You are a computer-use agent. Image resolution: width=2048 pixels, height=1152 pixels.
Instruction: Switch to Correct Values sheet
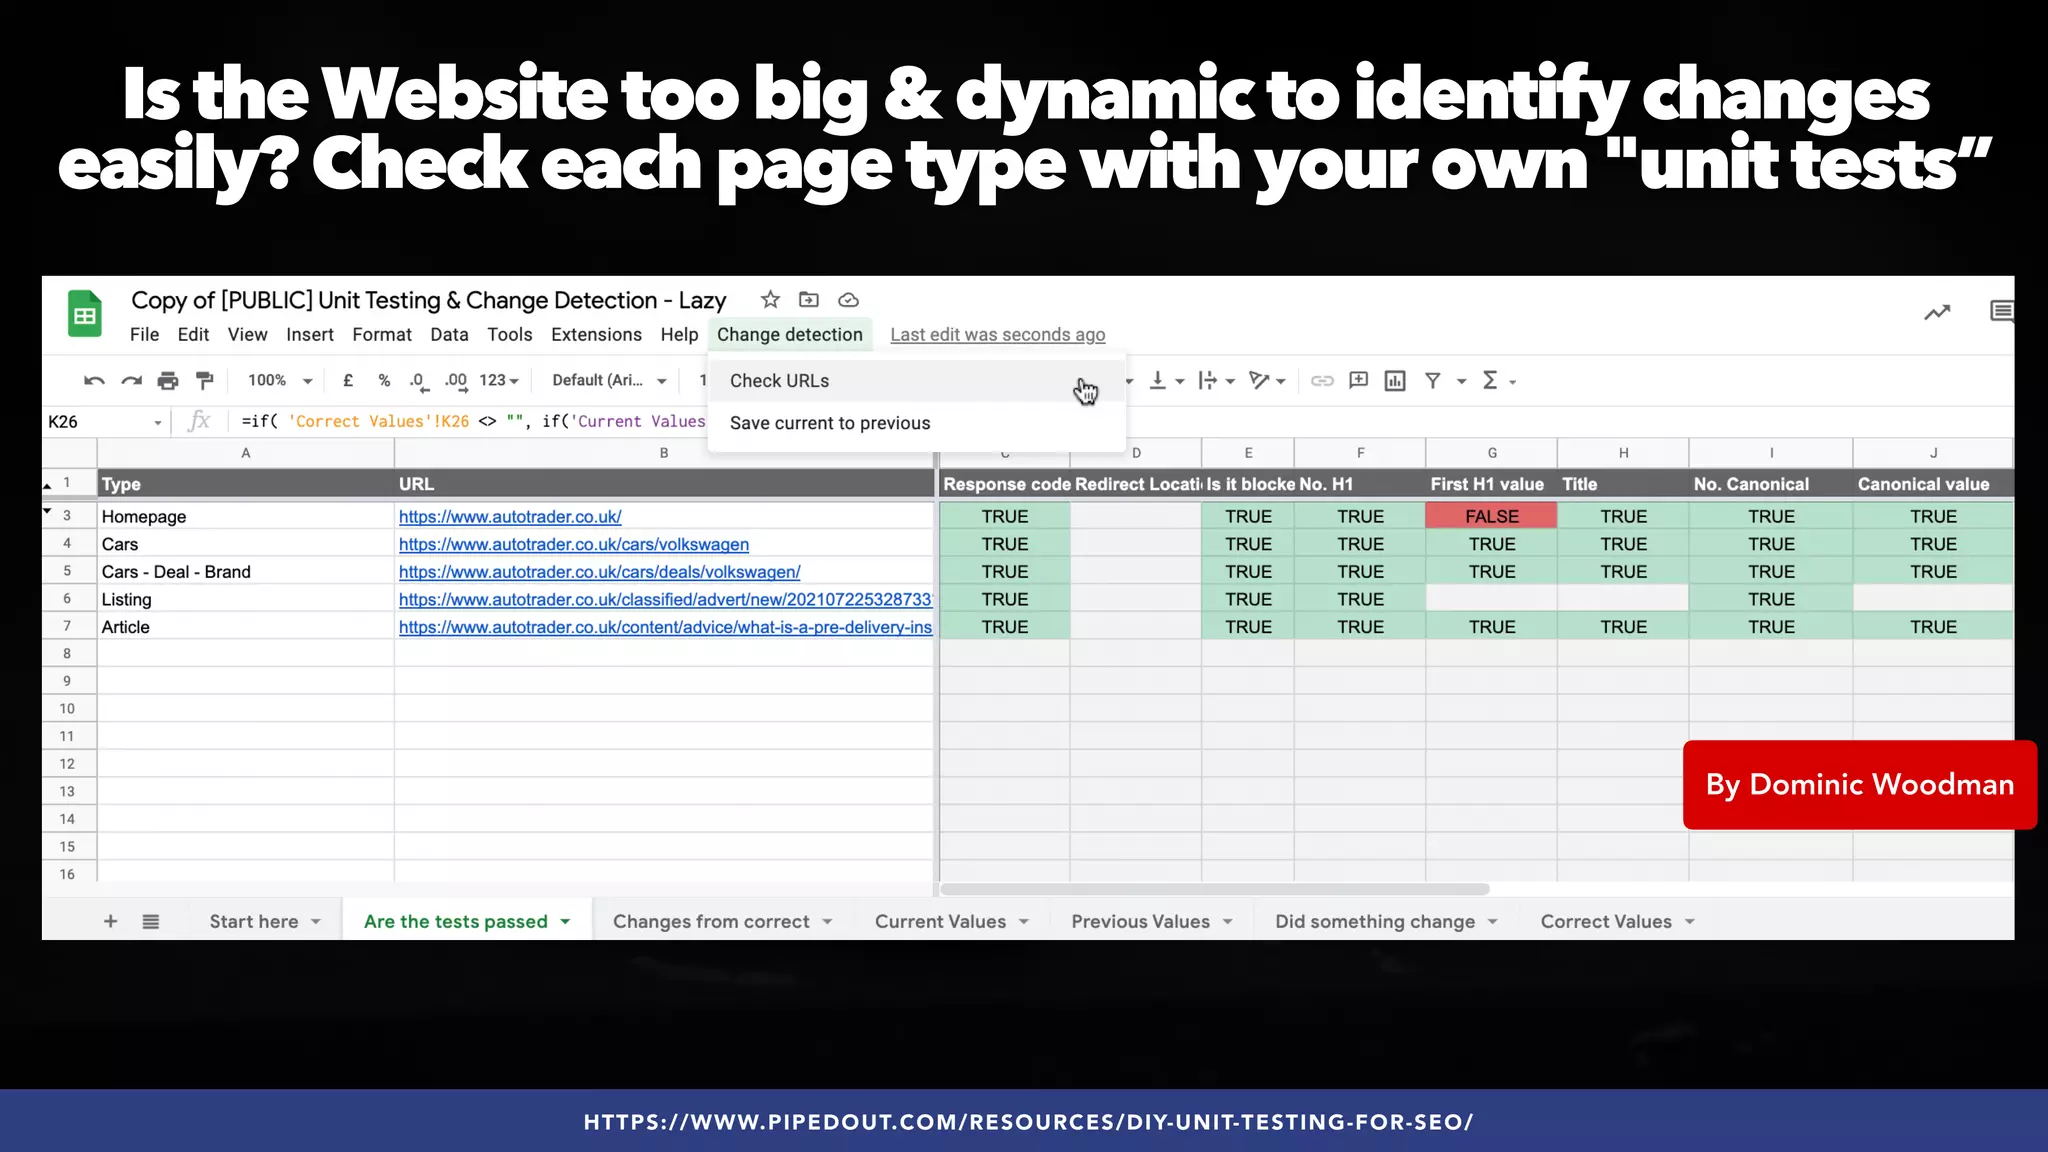1606,922
